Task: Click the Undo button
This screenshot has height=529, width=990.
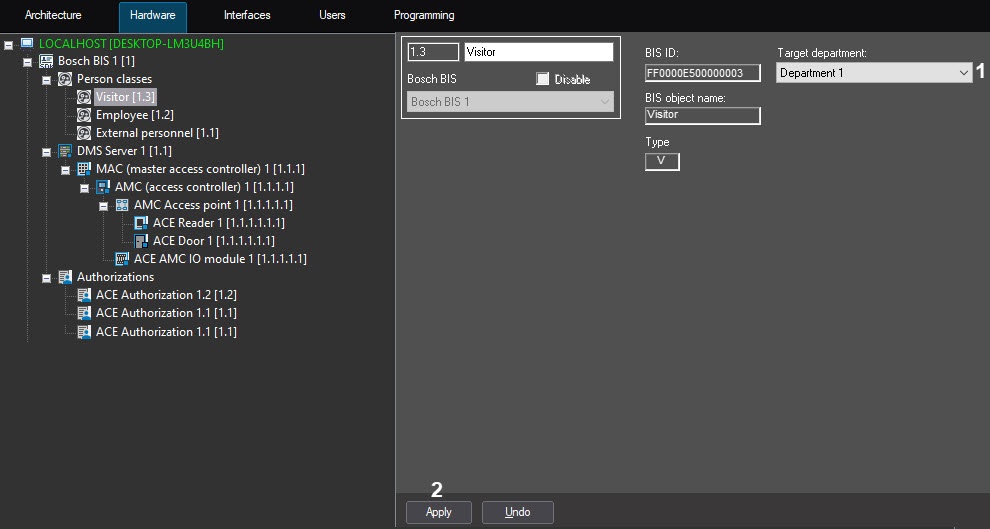Action: (x=517, y=512)
